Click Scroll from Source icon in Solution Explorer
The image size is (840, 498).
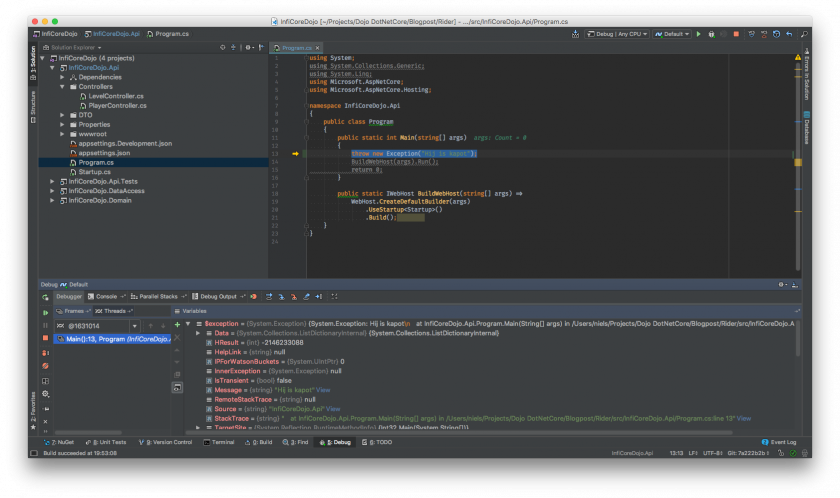[222, 48]
